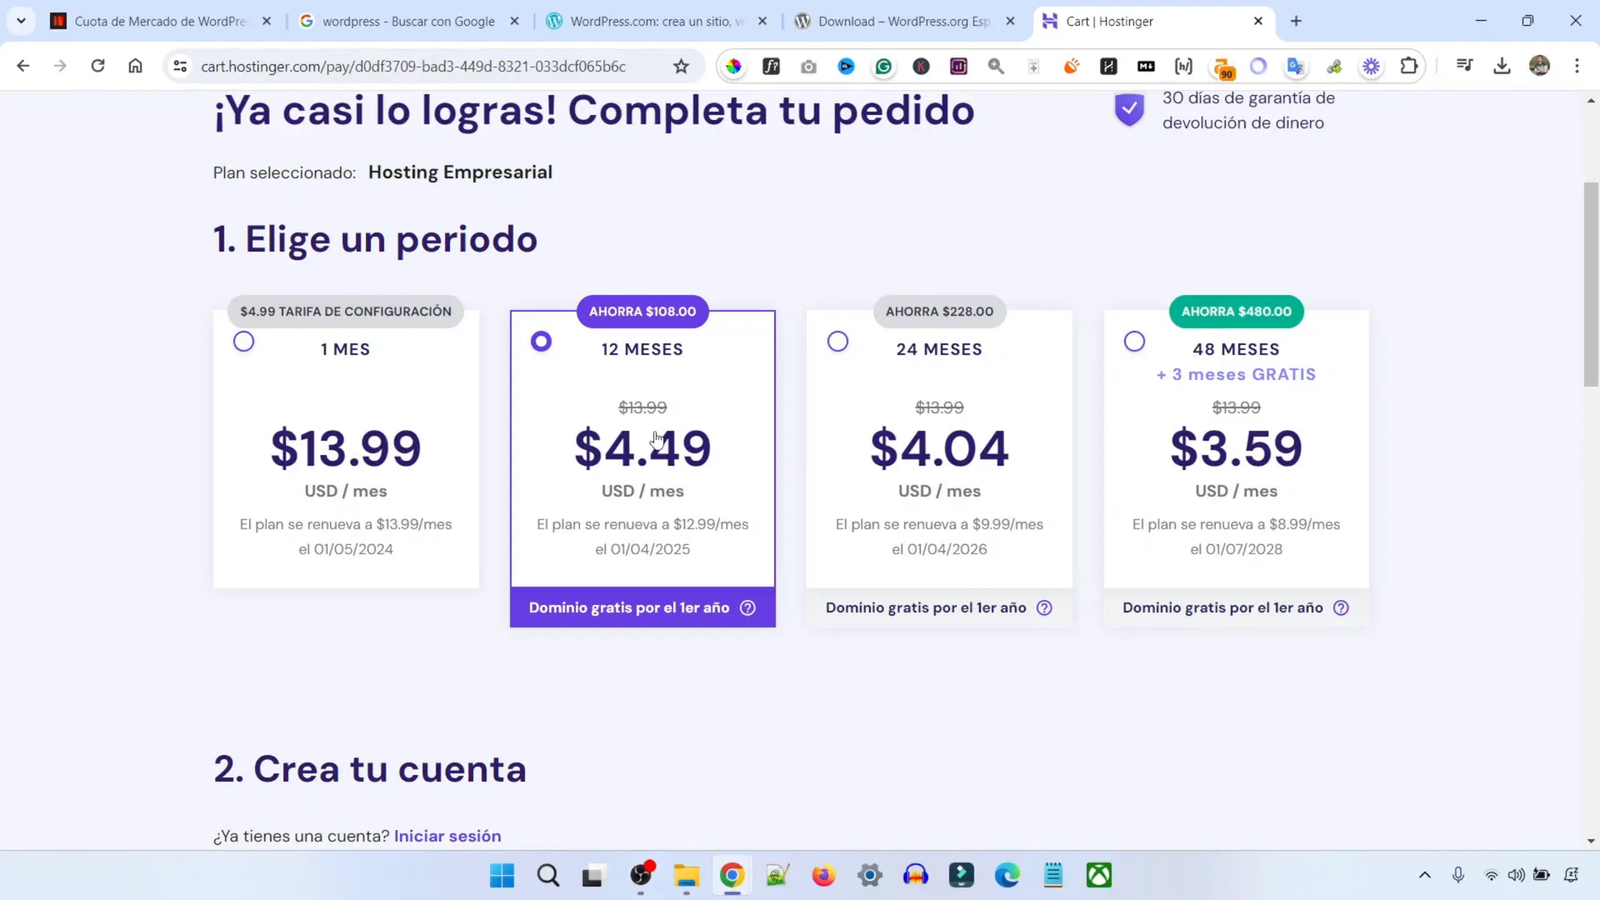The image size is (1600, 900).
Task: Open the Dominio gratis help question mark
Action: pyautogui.click(x=747, y=607)
